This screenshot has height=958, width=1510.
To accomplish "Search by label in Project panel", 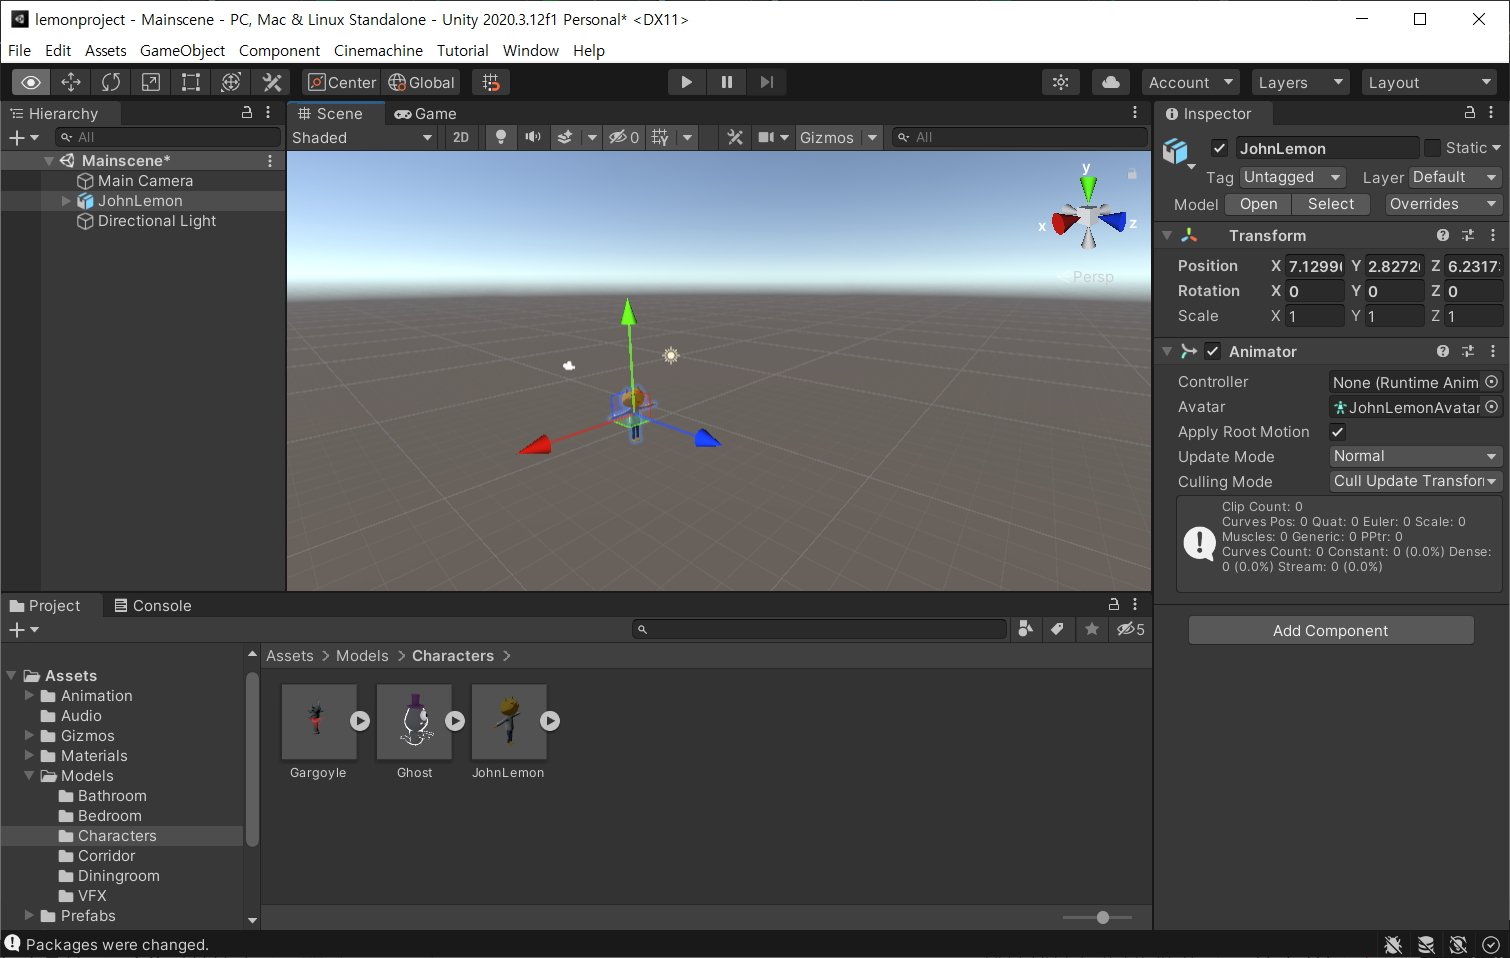I will [1057, 629].
